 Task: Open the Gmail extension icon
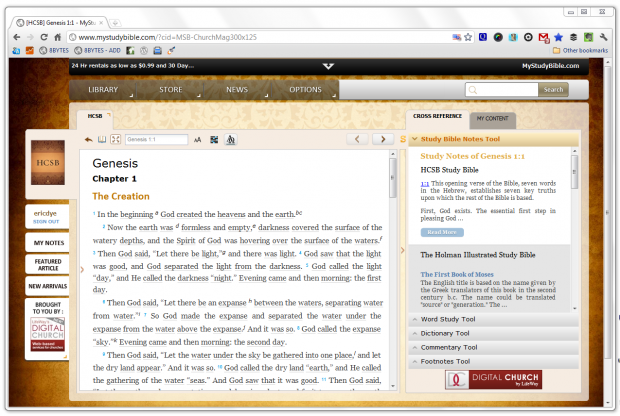(544, 38)
